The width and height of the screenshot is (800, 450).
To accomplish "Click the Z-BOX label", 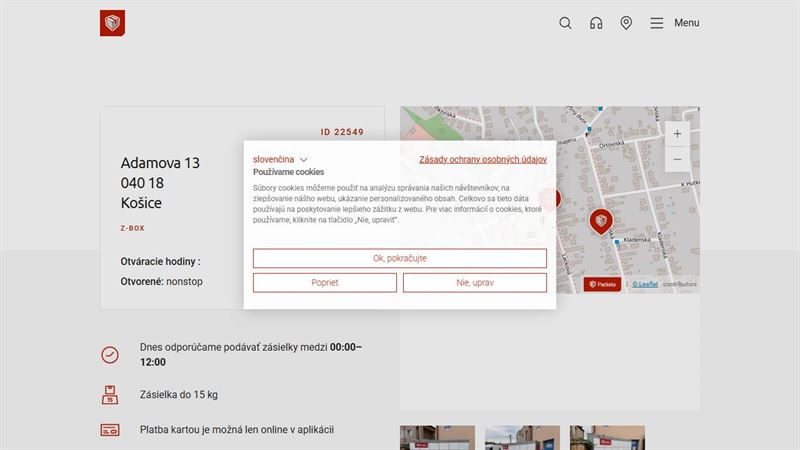I will [133, 228].
